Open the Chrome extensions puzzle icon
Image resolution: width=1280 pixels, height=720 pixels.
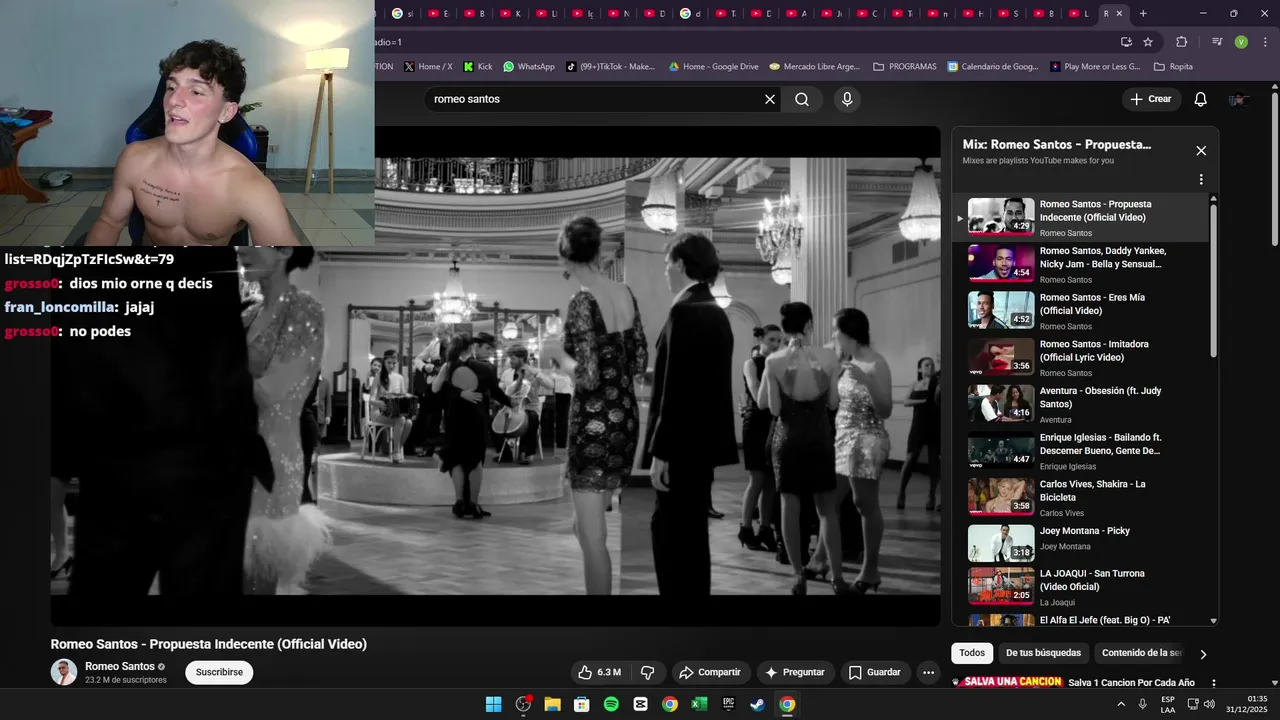coord(1182,42)
